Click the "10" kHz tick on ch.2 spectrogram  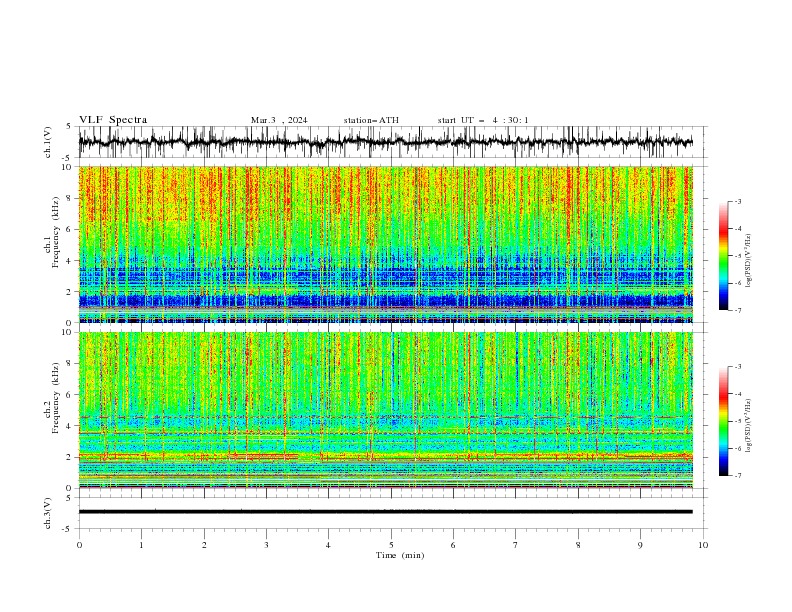pyautogui.click(x=67, y=333)
